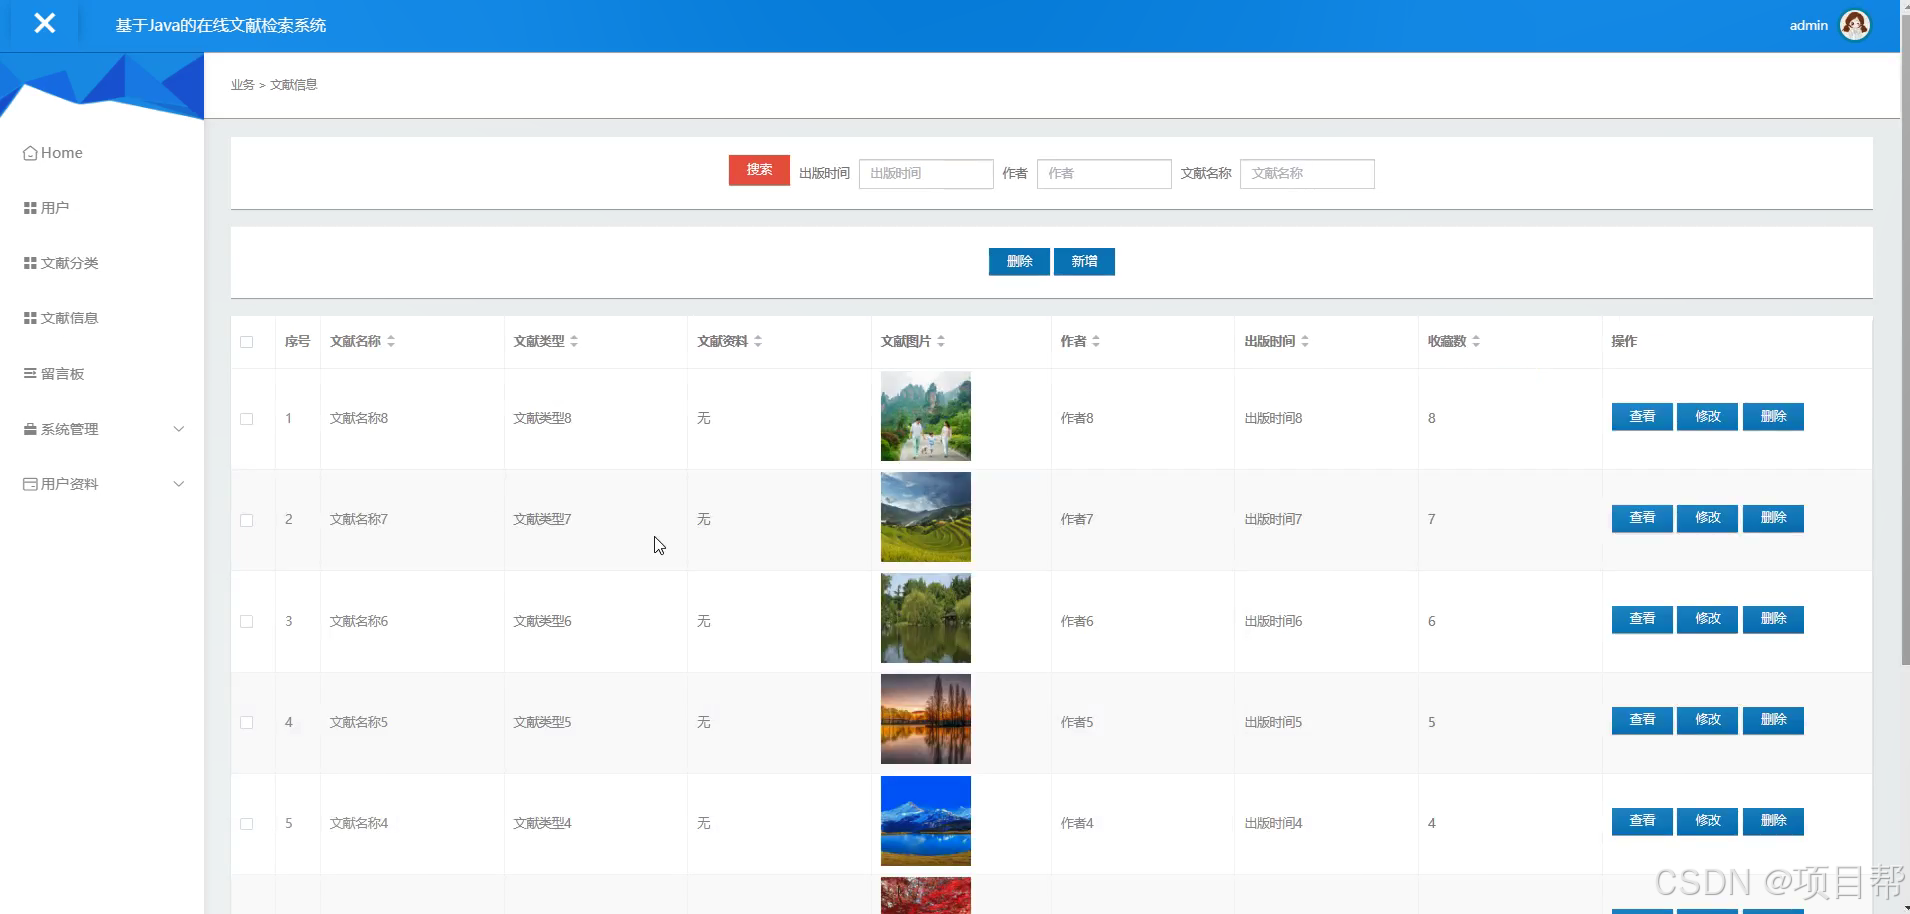Open 用户 in the sidebar
This screenshot has height=914, width=1910.
click(46, 208)
